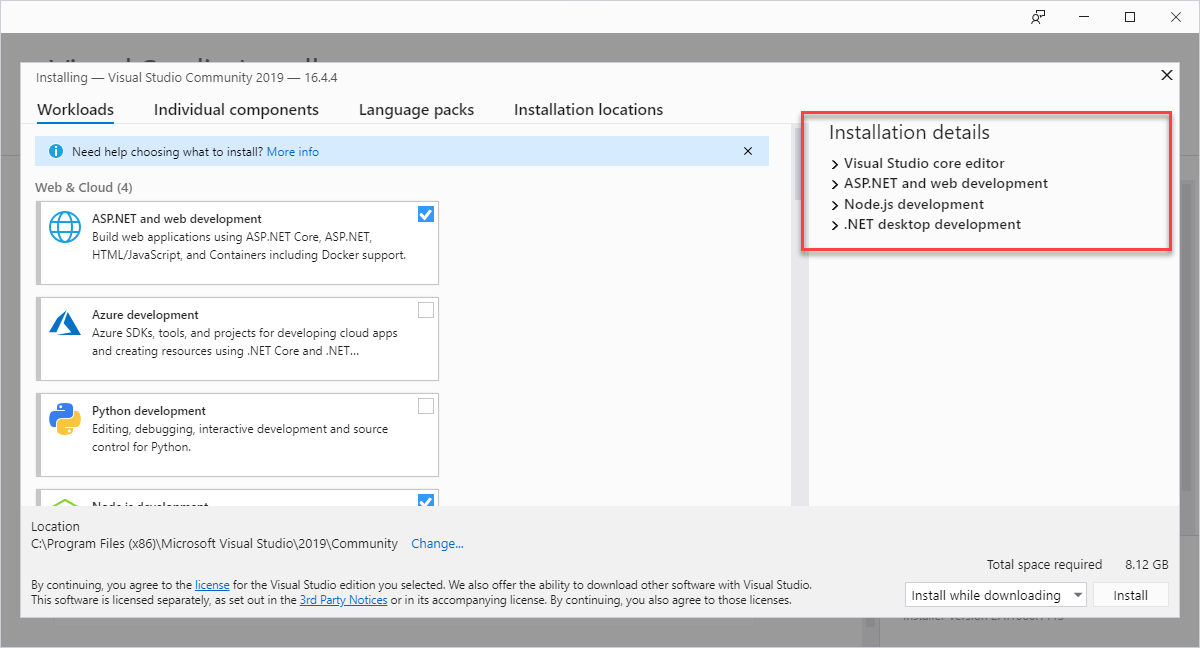
Task: Switch to the Workloads tab
Action: [75, 110]
